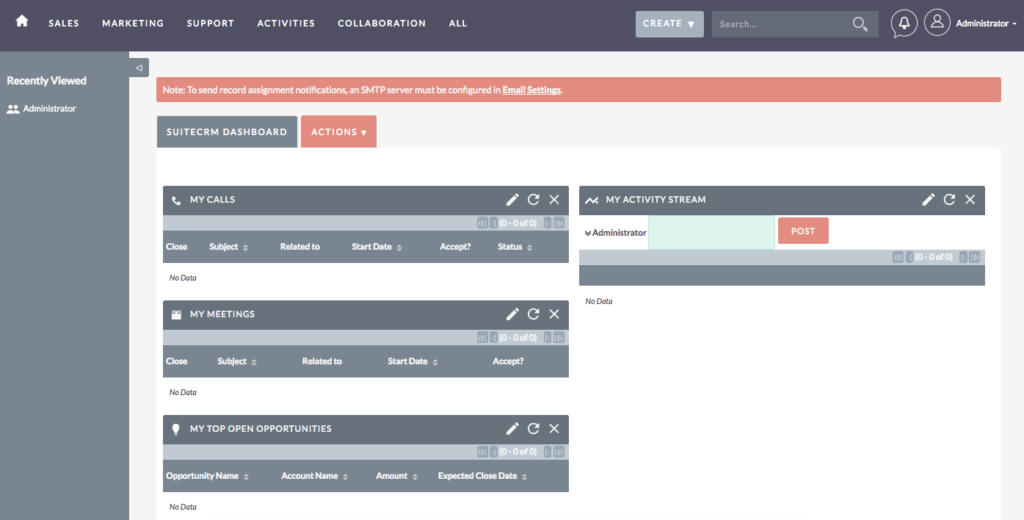
Task: Open the Create dropdown menu
Action: [x=669, y=24]
